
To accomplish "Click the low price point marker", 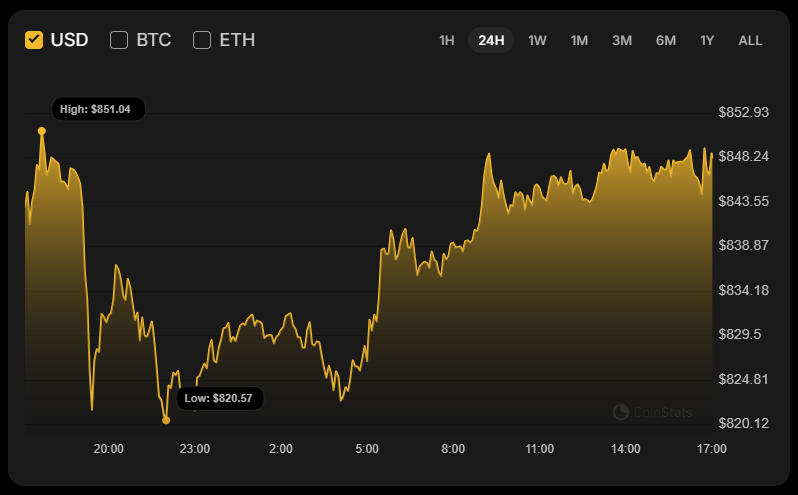I will click(166, 420).
